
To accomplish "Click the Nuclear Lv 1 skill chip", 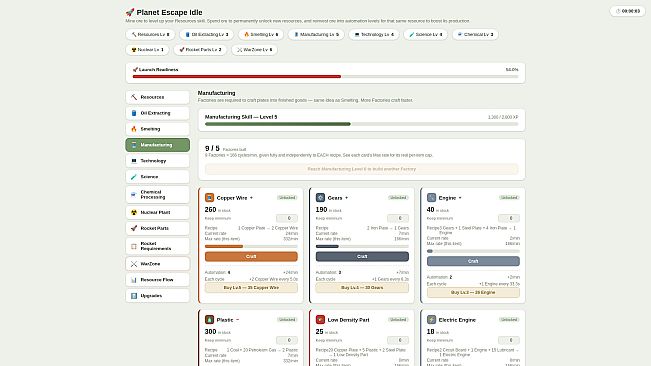I will tap(147, 50).
